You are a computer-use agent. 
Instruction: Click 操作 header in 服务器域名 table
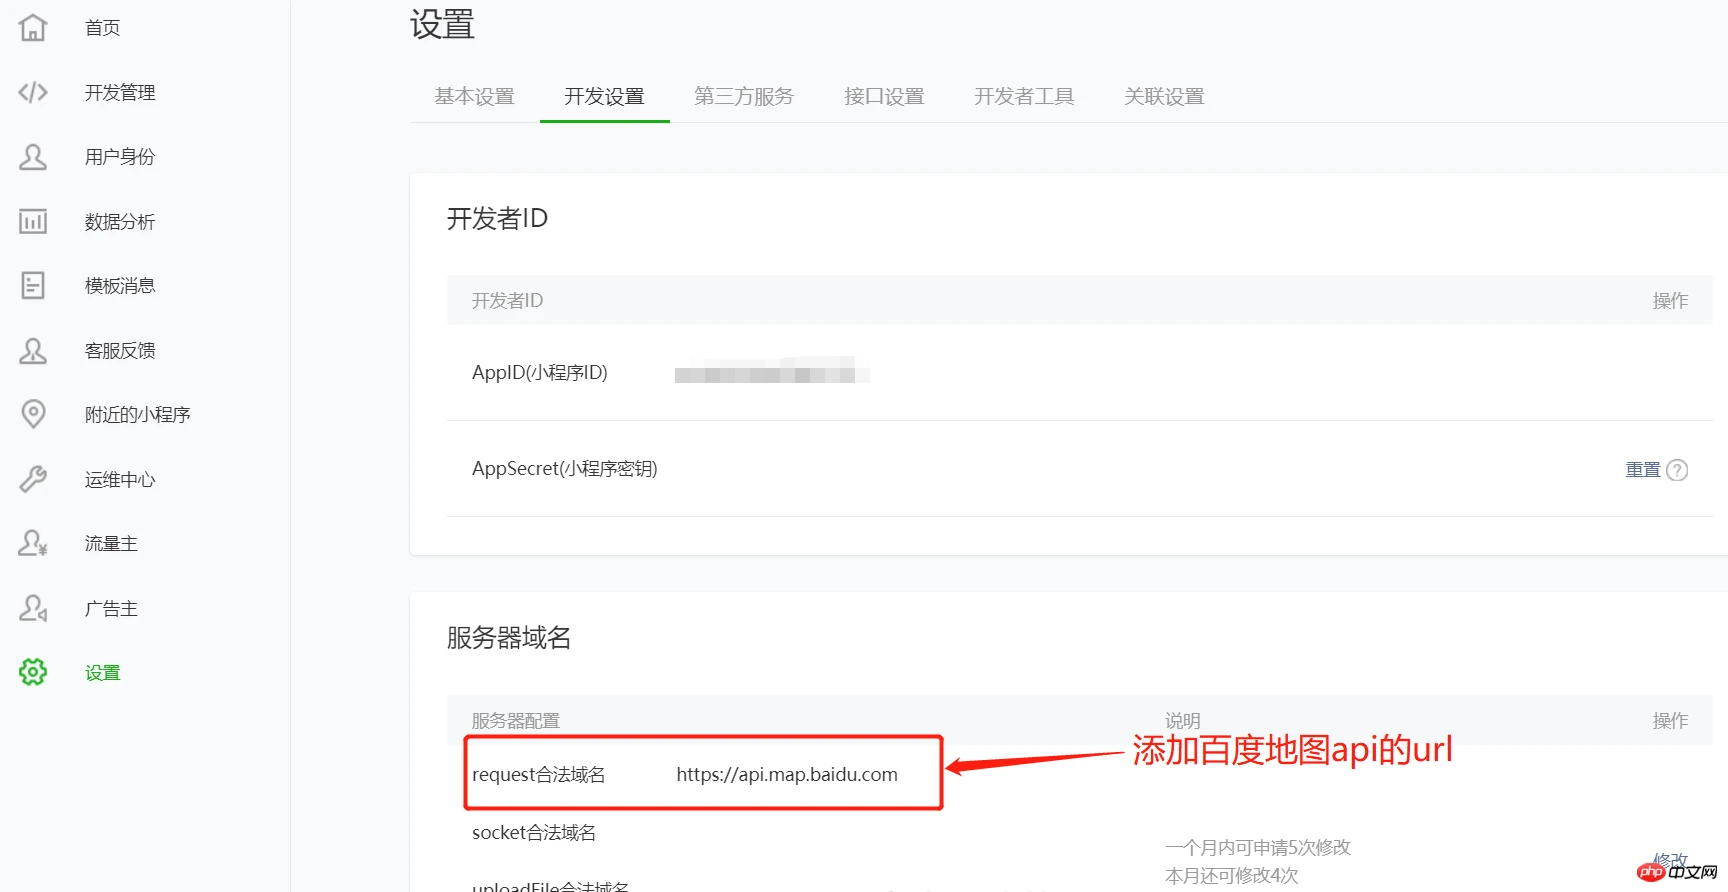click(x=1670, y=720)
